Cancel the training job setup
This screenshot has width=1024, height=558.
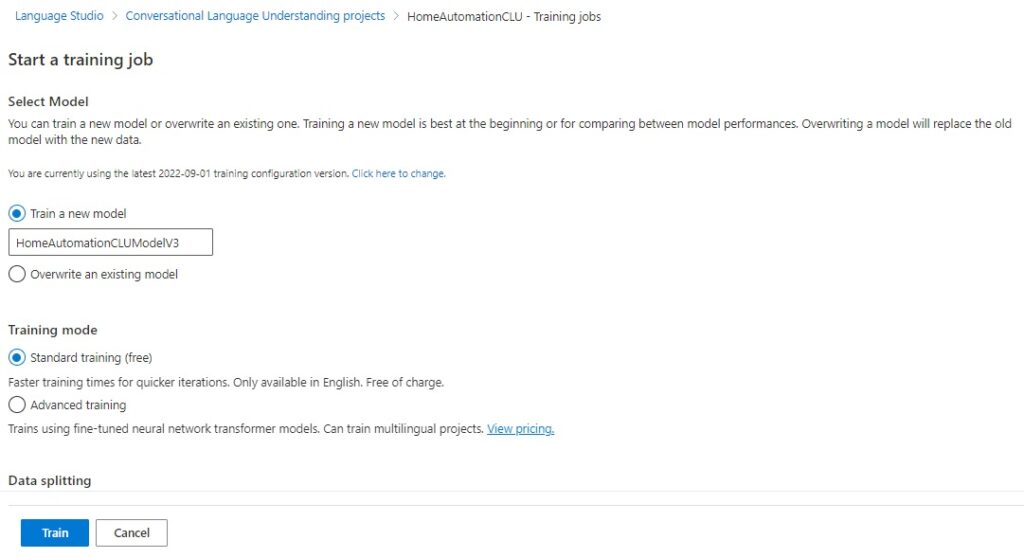point(131,533)
